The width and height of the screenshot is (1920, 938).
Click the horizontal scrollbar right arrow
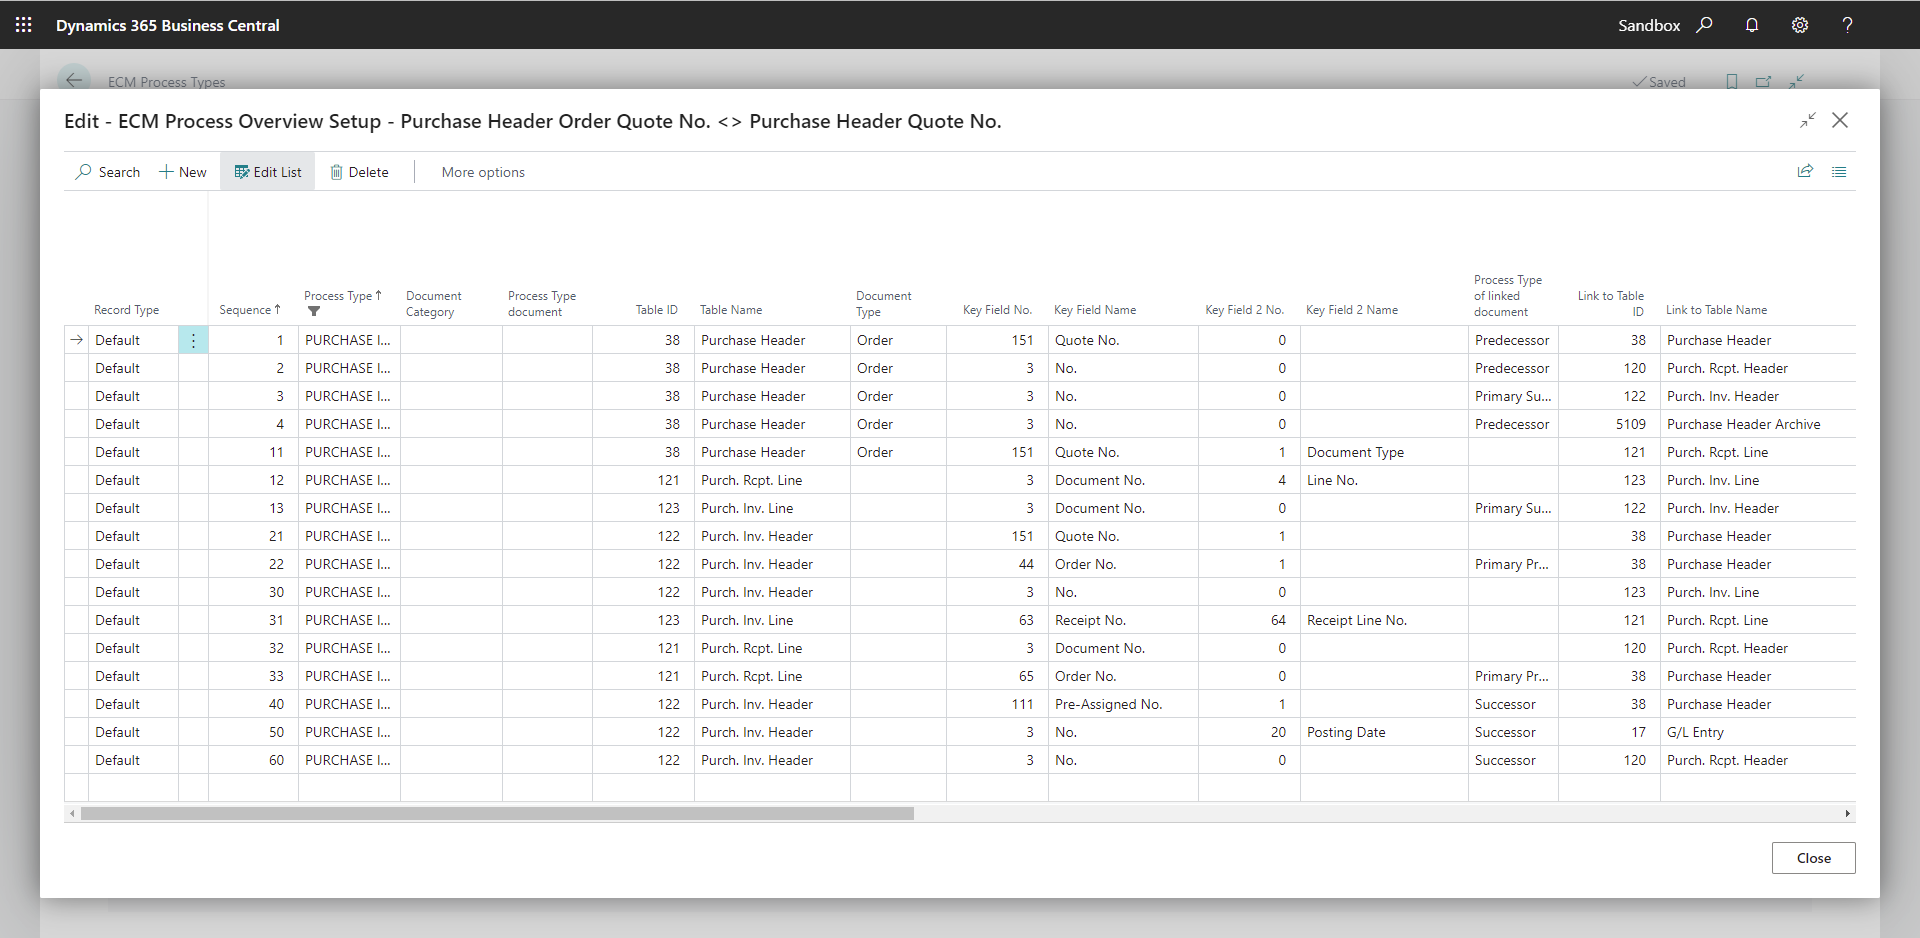(x=1847, y=814)
